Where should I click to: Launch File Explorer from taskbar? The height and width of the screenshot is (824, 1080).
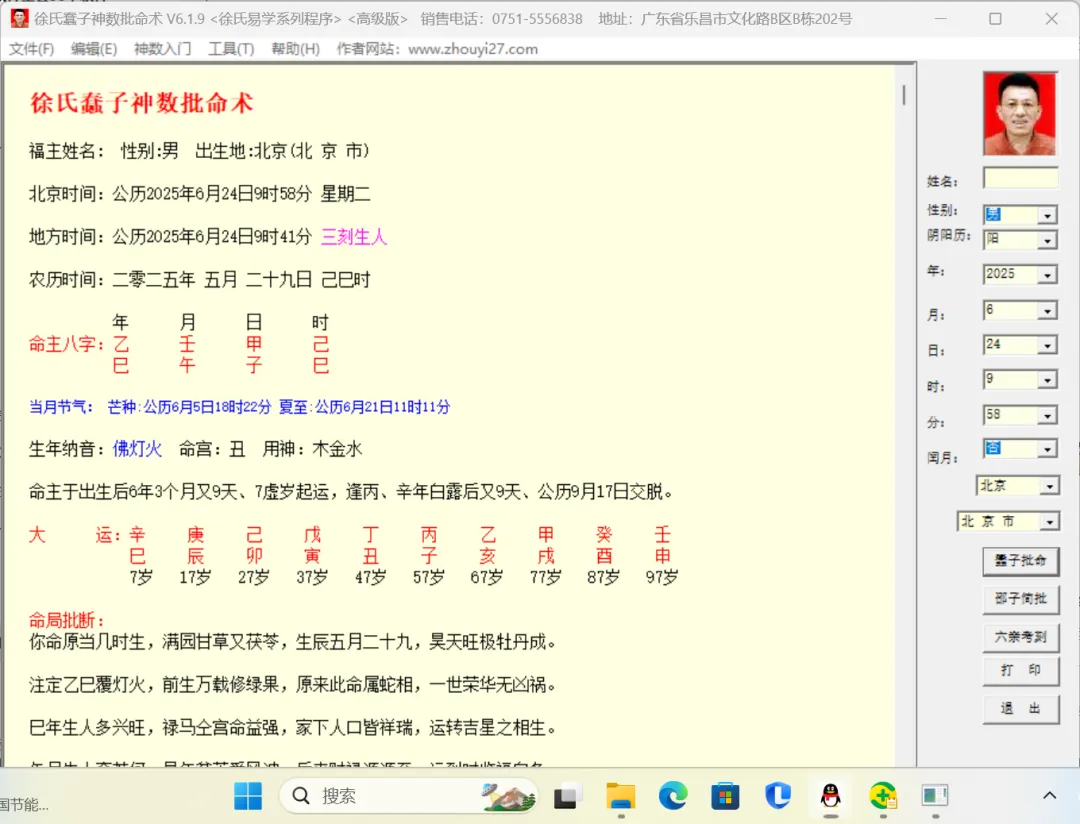(621, 796)
